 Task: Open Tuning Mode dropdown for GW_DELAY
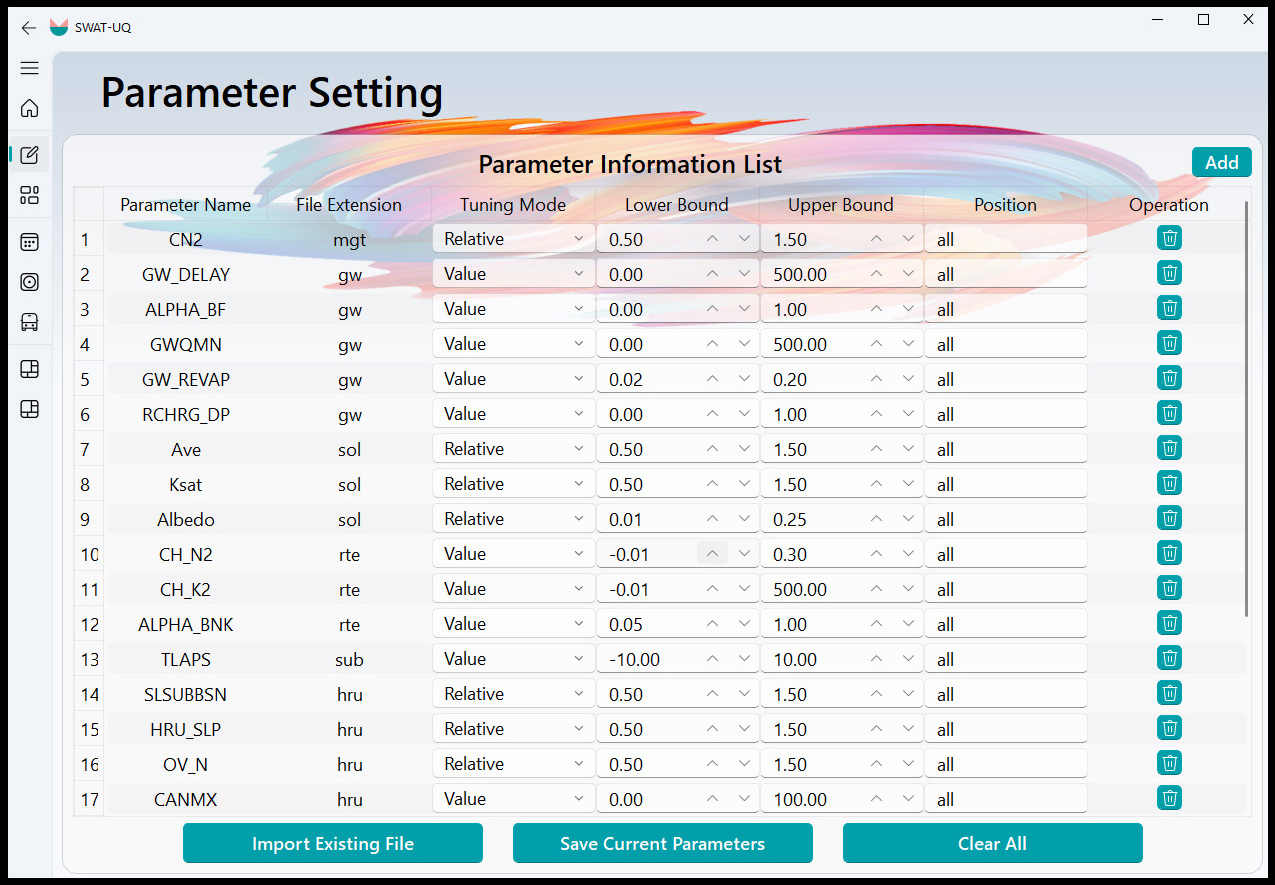tap(513, 274)
